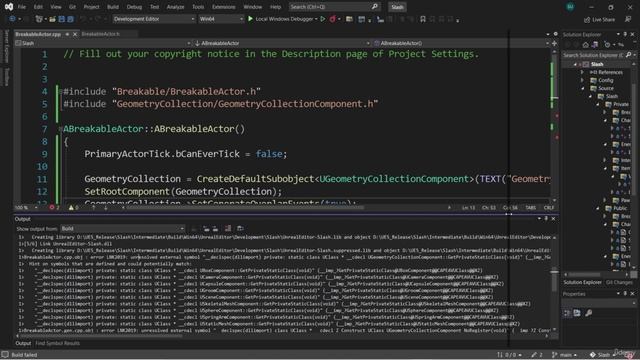Open the Debug menu
This screenshot has height=360, width=640.
[x=134, y=7]
